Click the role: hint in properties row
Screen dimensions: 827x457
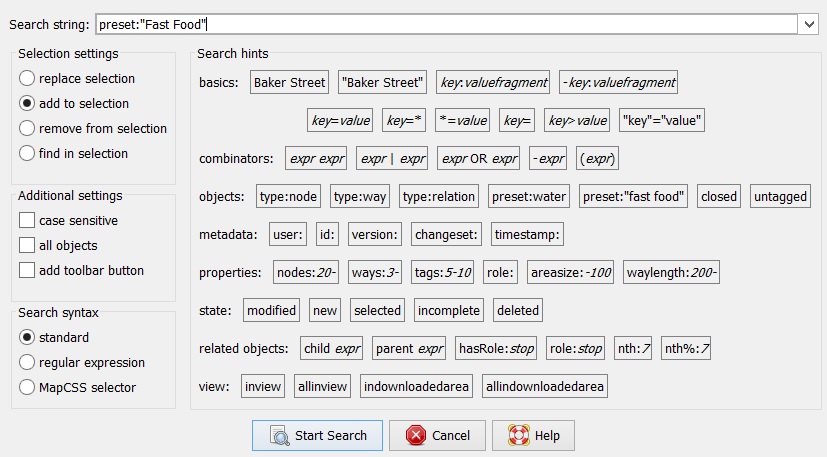click(x=501, y=272)
